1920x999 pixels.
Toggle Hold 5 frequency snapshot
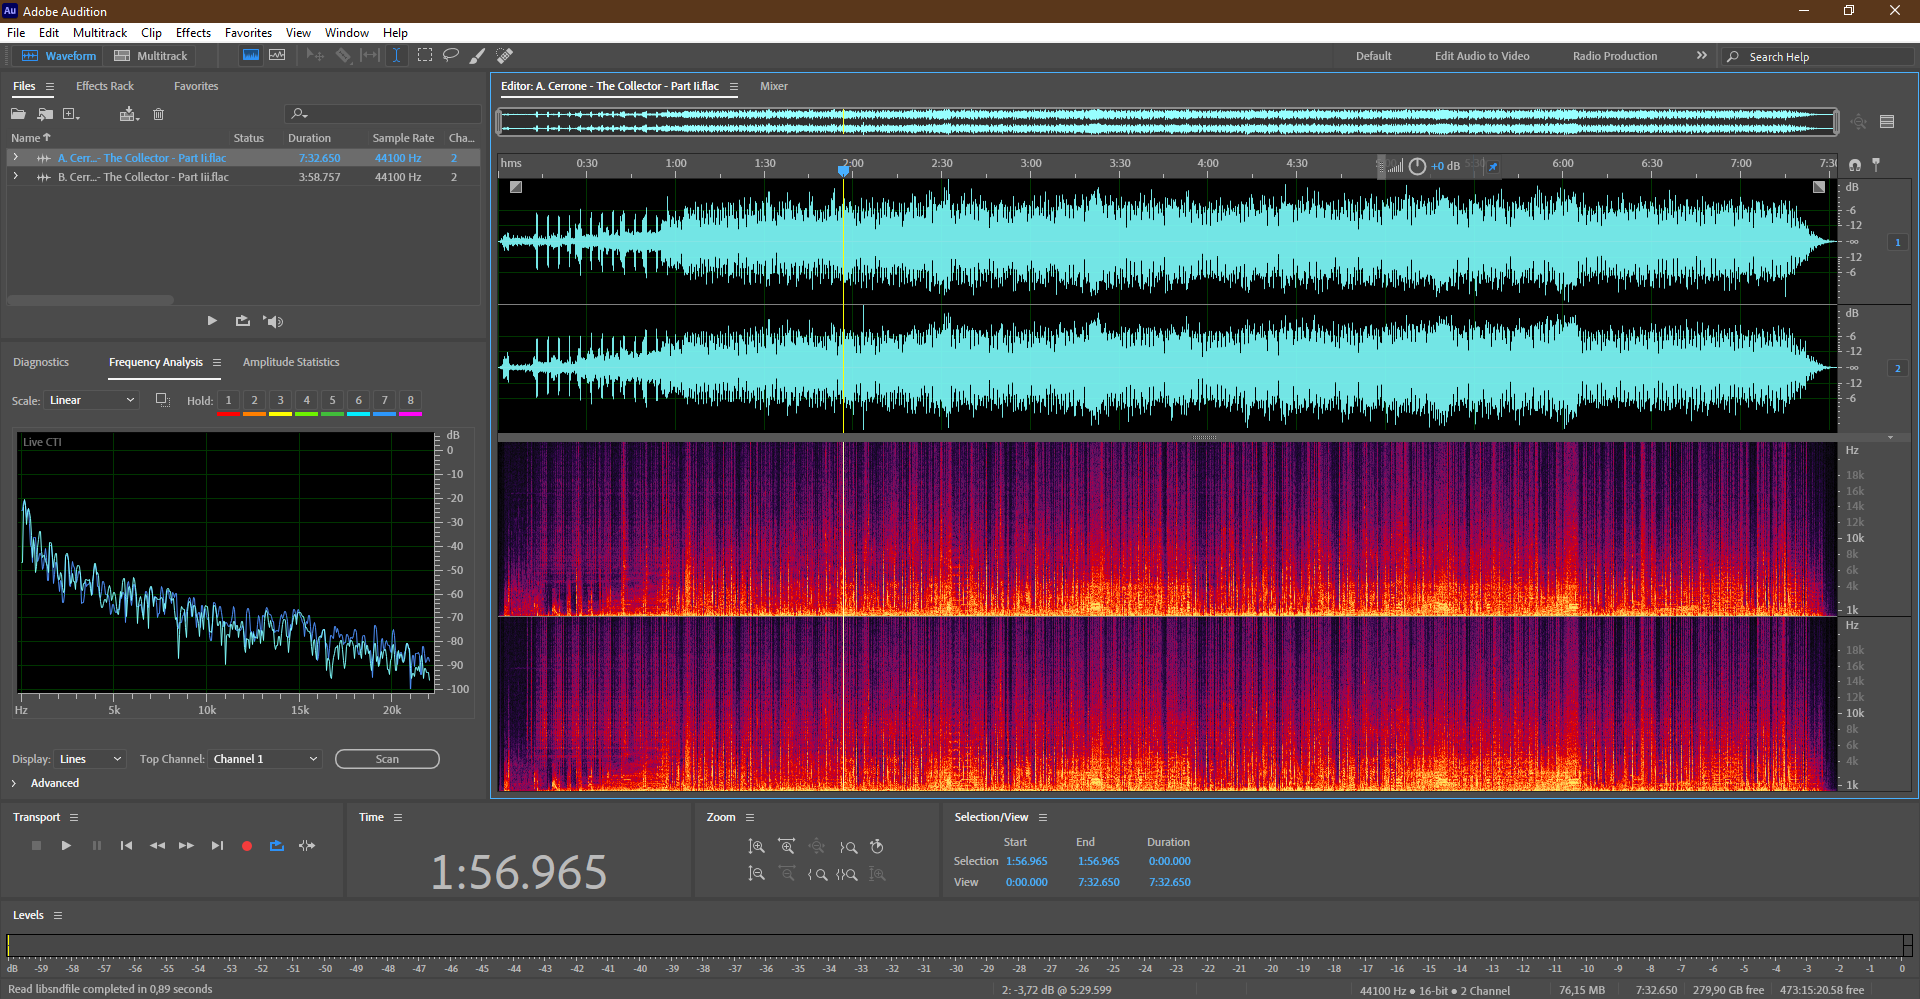coord(332,400)
